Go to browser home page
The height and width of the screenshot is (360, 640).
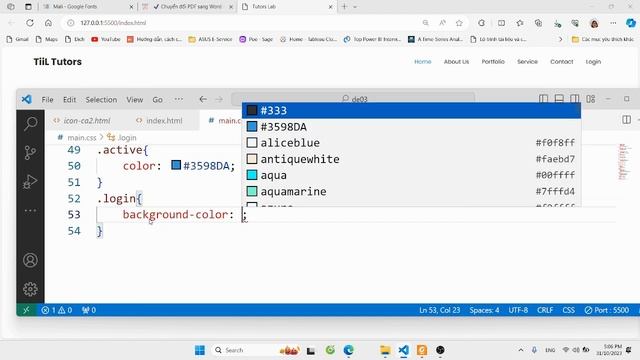click(48, 23)
